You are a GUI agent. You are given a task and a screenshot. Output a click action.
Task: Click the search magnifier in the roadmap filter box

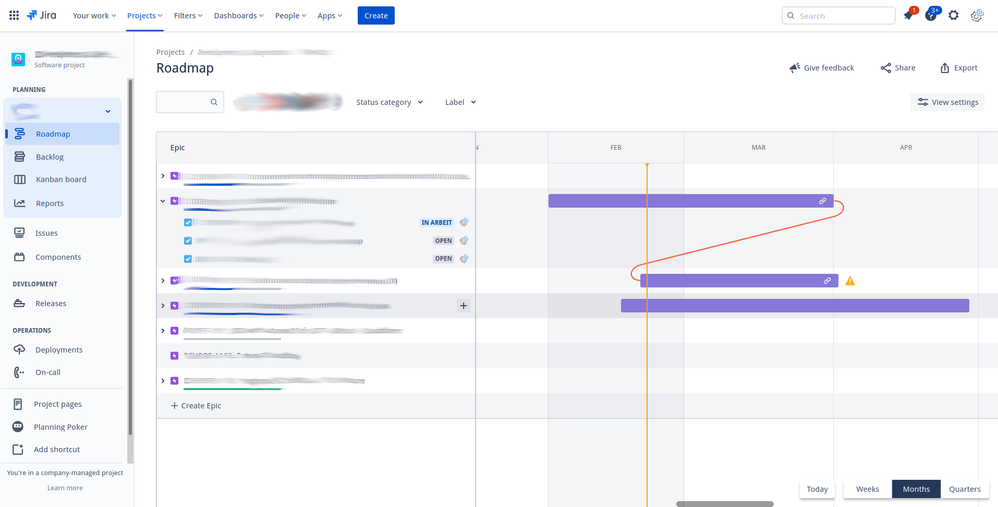point(214,102)
